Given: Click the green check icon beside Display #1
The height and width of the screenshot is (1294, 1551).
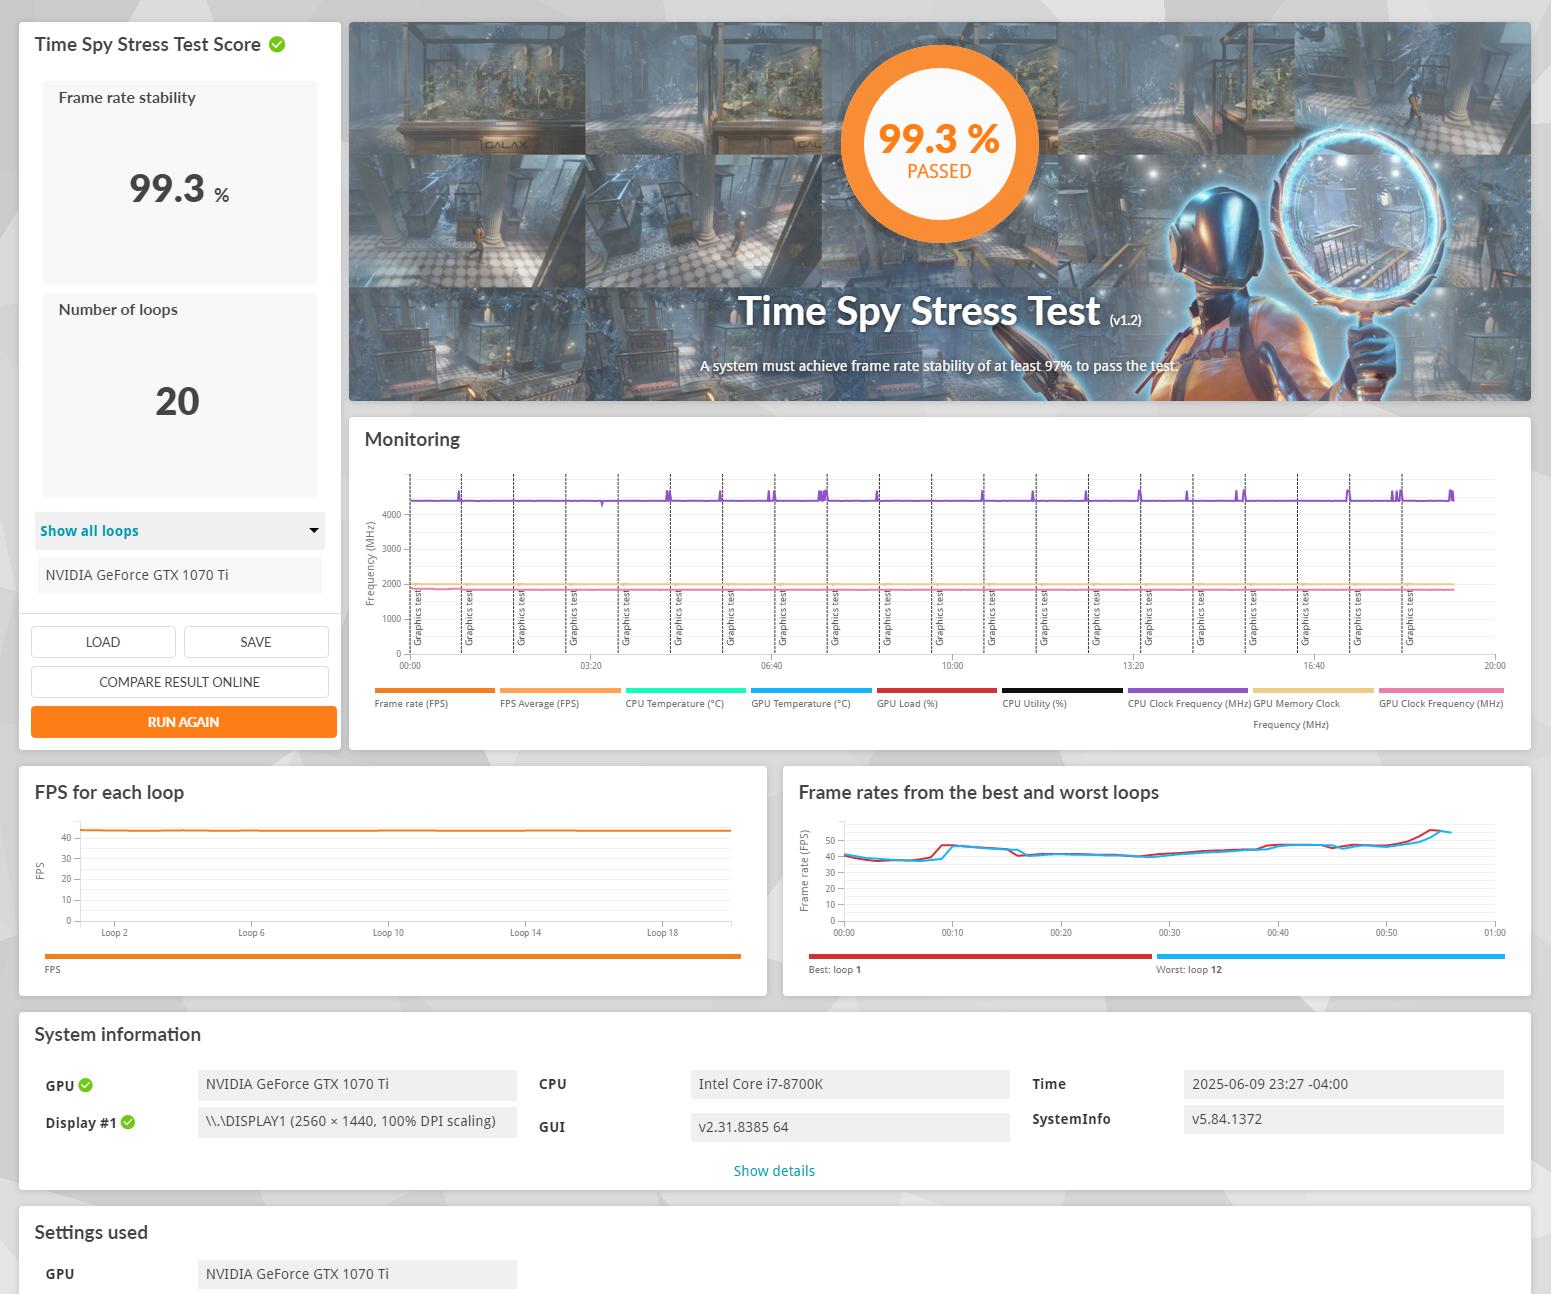Looking at the screenshot, I should pos(128,1122).
